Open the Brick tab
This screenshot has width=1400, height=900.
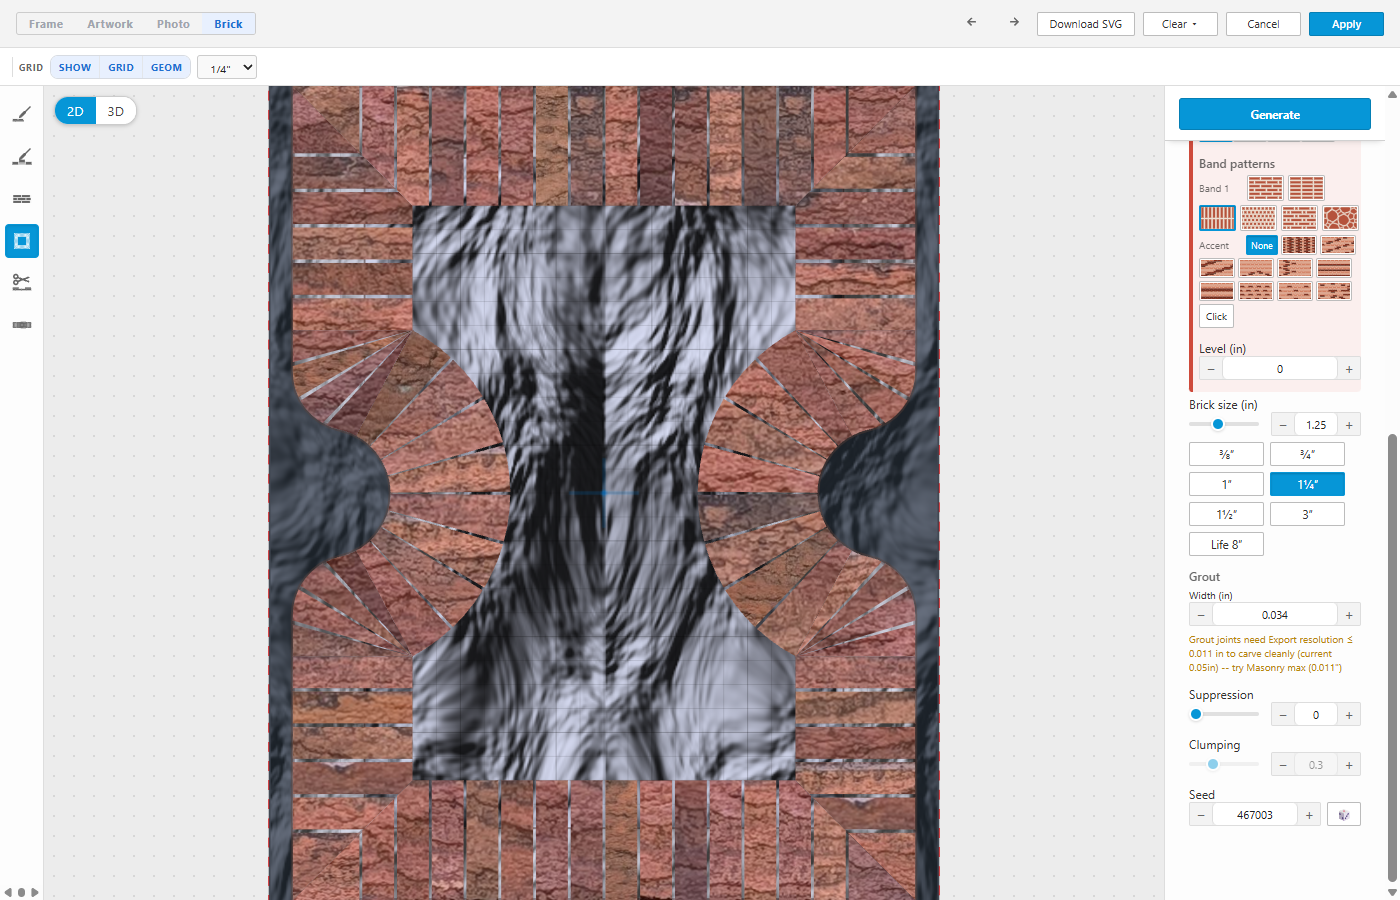[228, 24]
